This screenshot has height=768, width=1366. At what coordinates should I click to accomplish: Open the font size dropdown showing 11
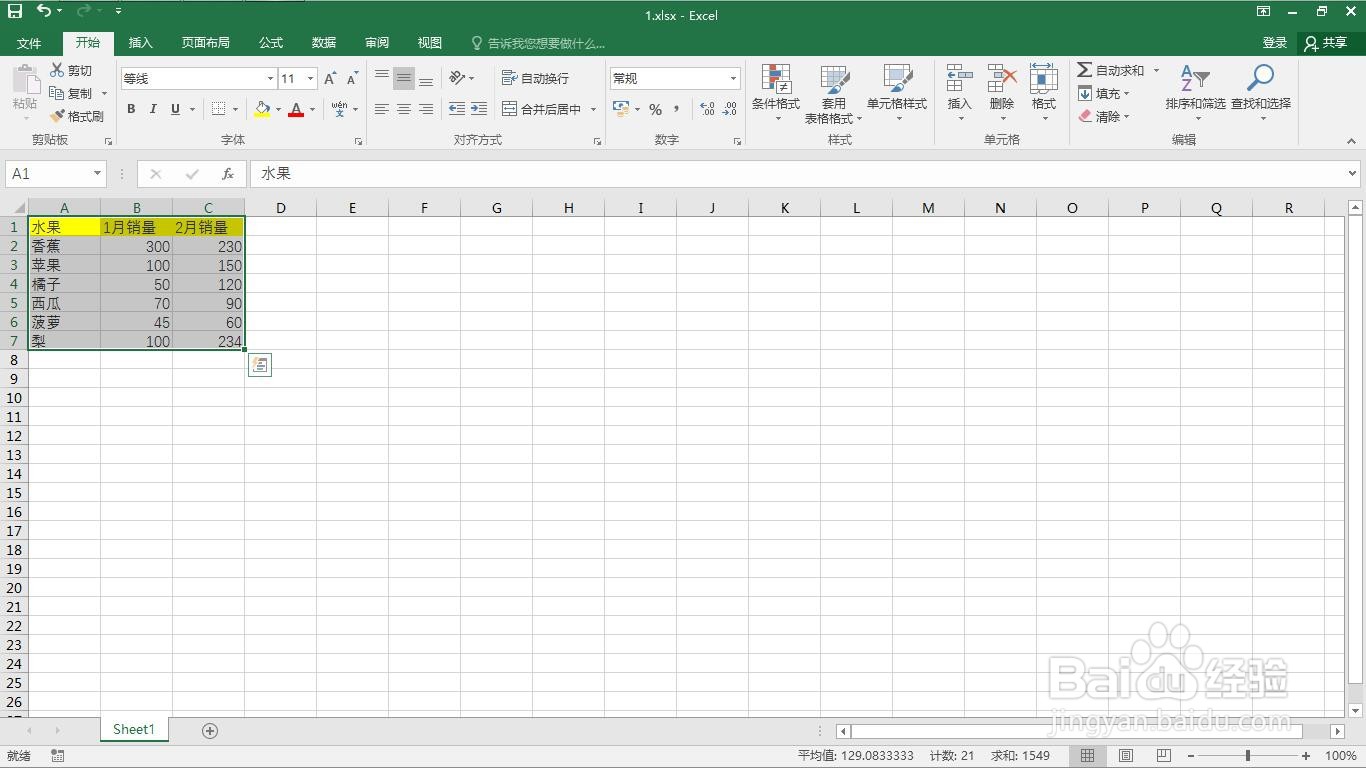pyautogui.click(x=310, y=78)
